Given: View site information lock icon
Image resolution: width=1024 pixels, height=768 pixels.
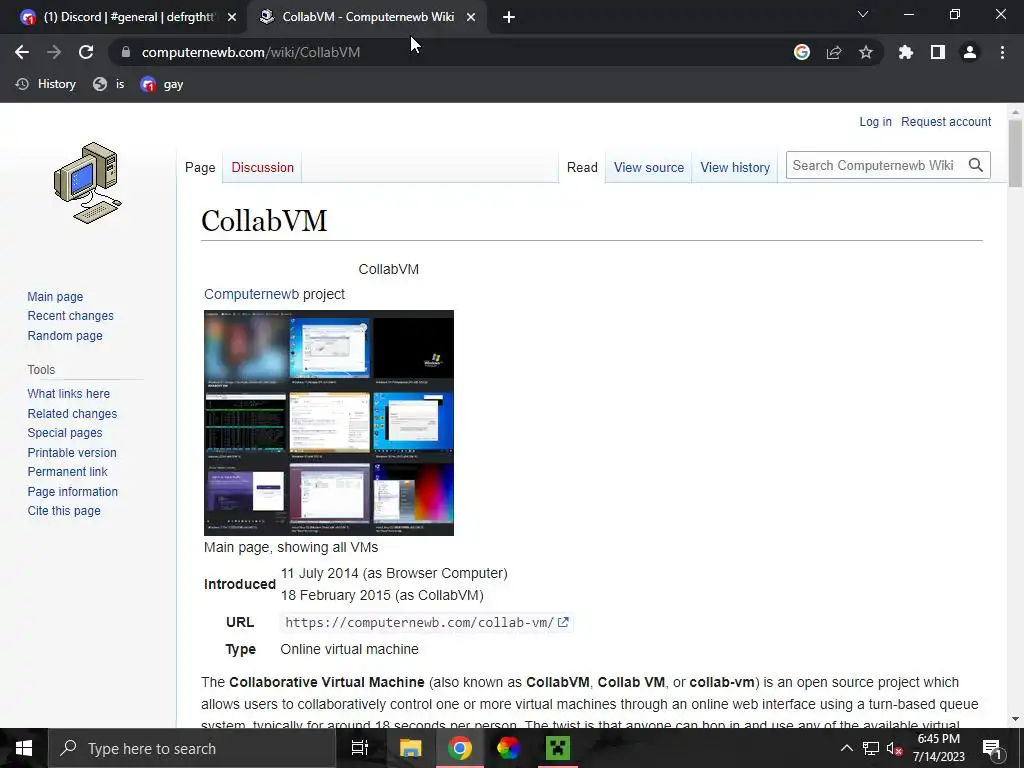Looking at the screenshot, I should 126,52.
